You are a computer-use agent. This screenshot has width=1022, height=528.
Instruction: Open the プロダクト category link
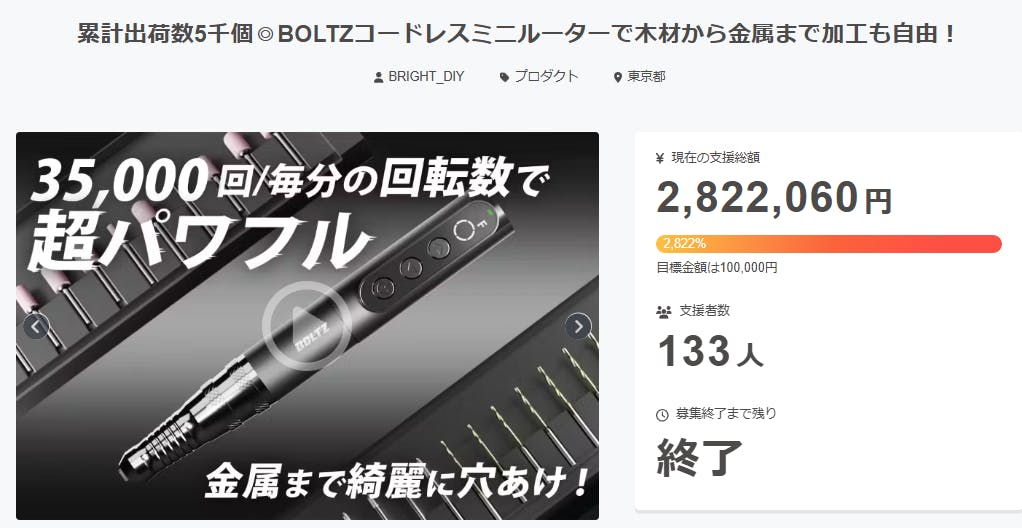546,76
